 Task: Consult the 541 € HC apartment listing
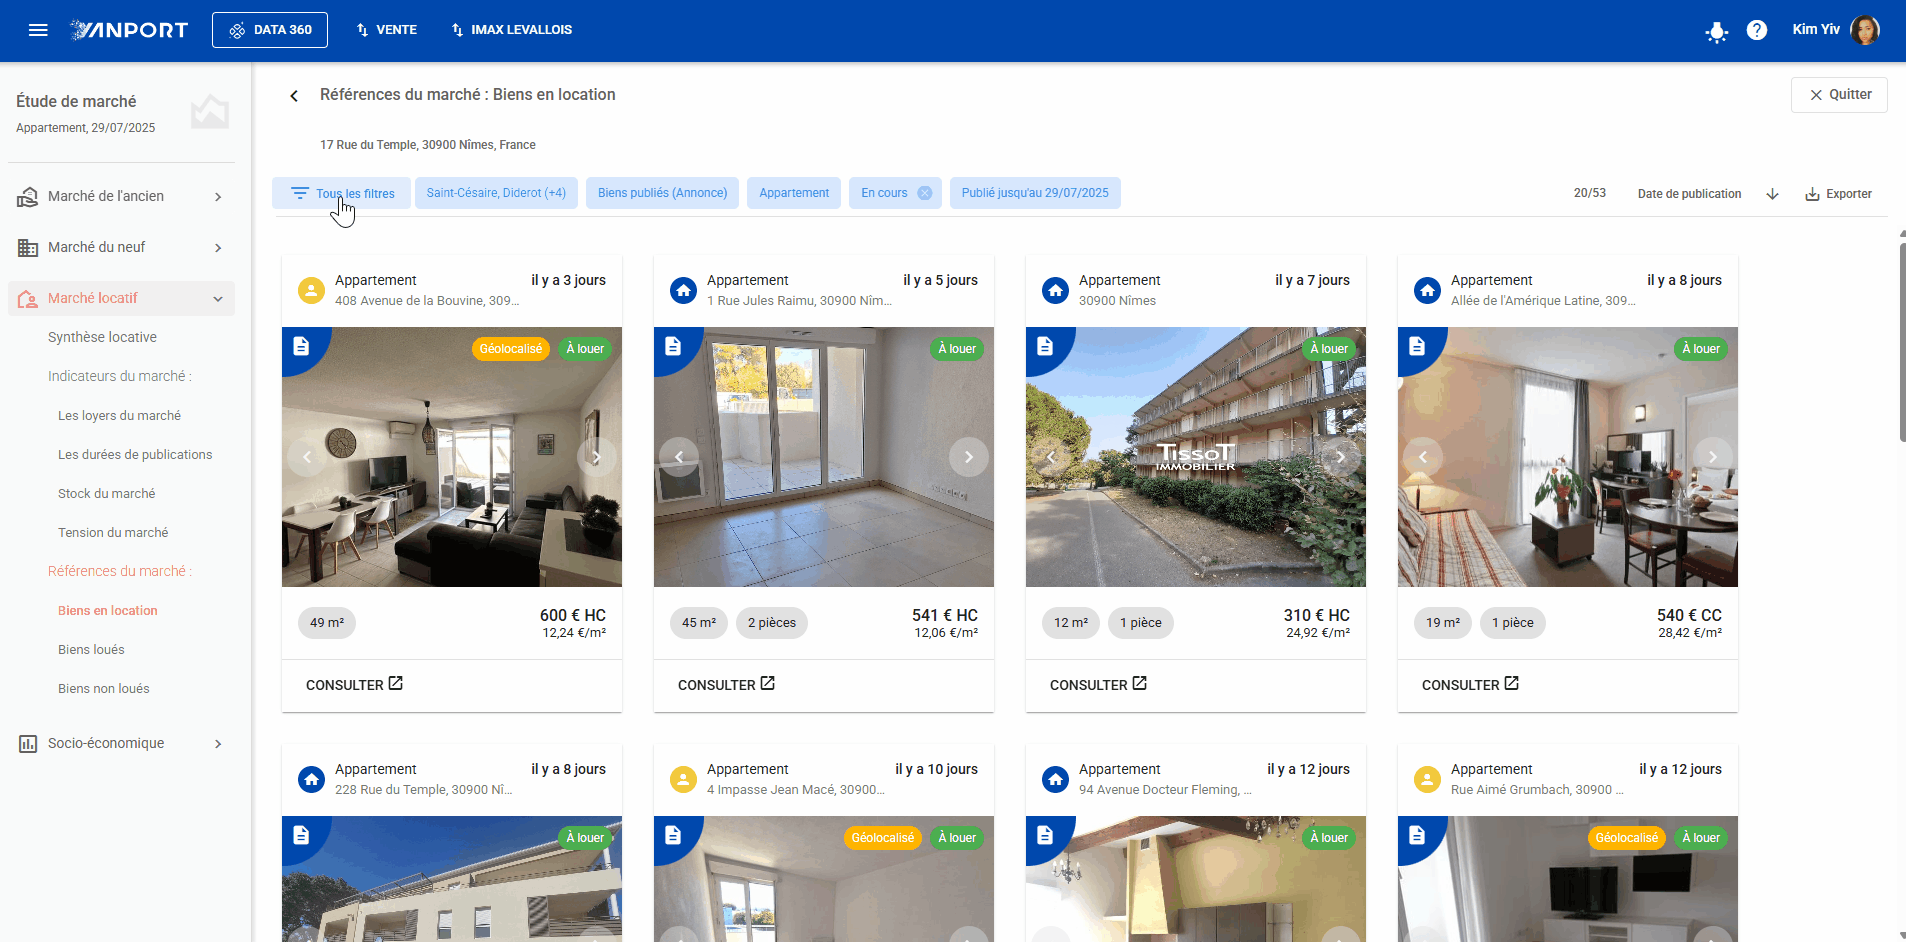pos(726,685)
